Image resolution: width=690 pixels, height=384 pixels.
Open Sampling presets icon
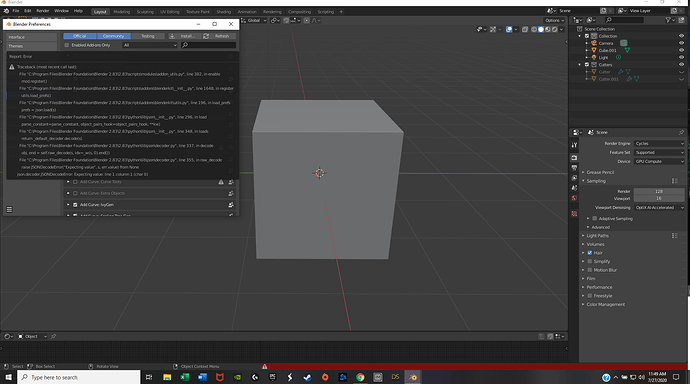(674, 181)
